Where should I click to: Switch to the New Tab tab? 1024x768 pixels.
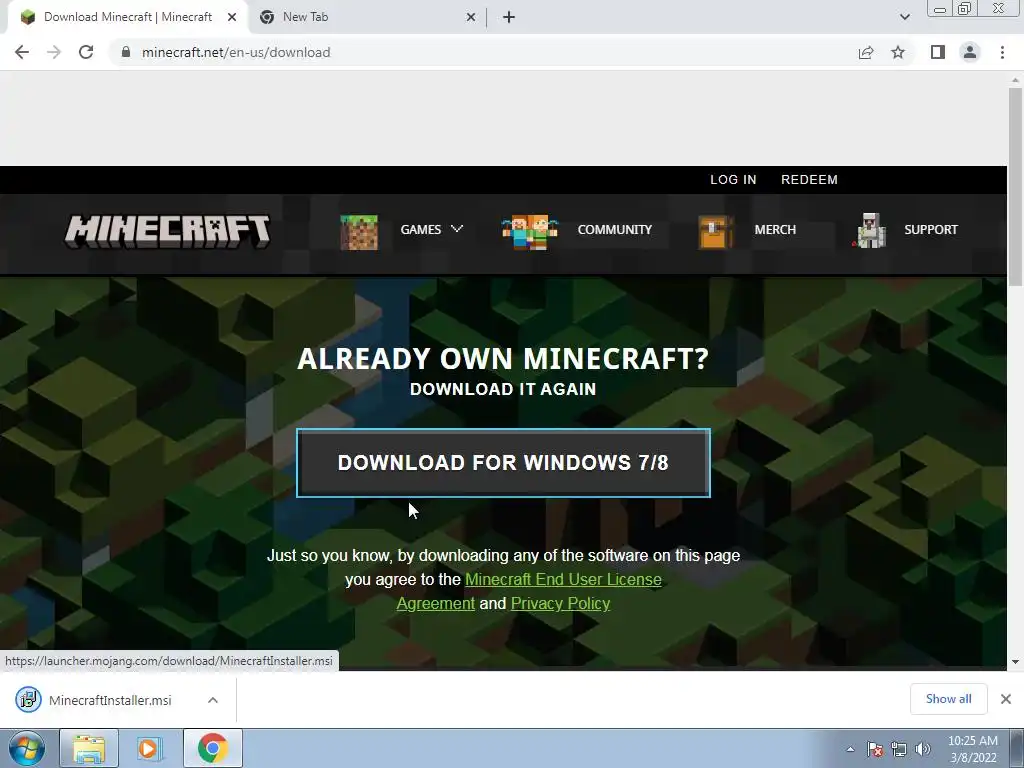point(366,17)
